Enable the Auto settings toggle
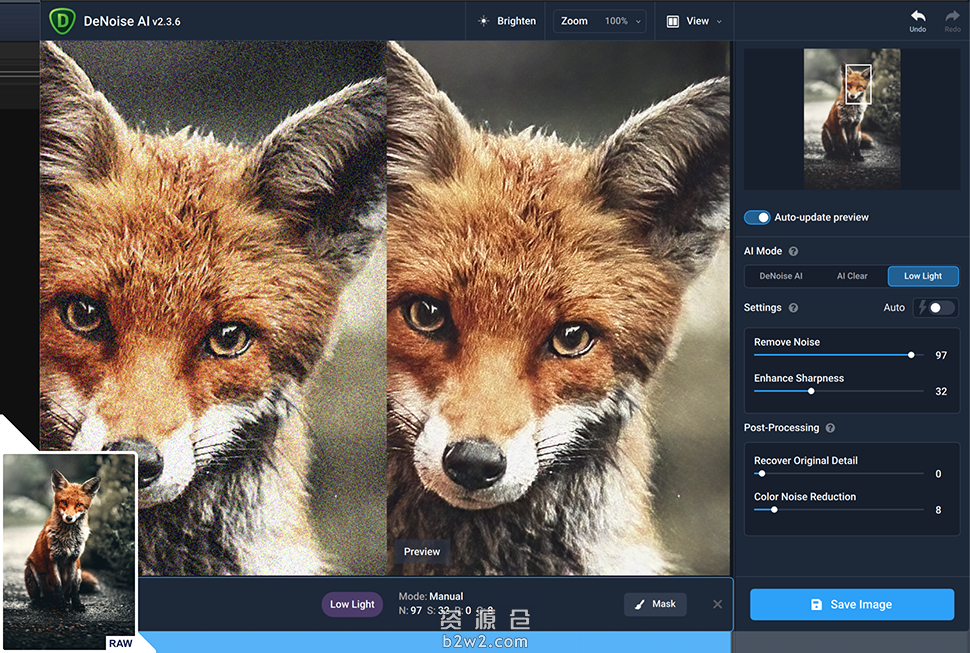970x653 pixels. pos(938,308)
